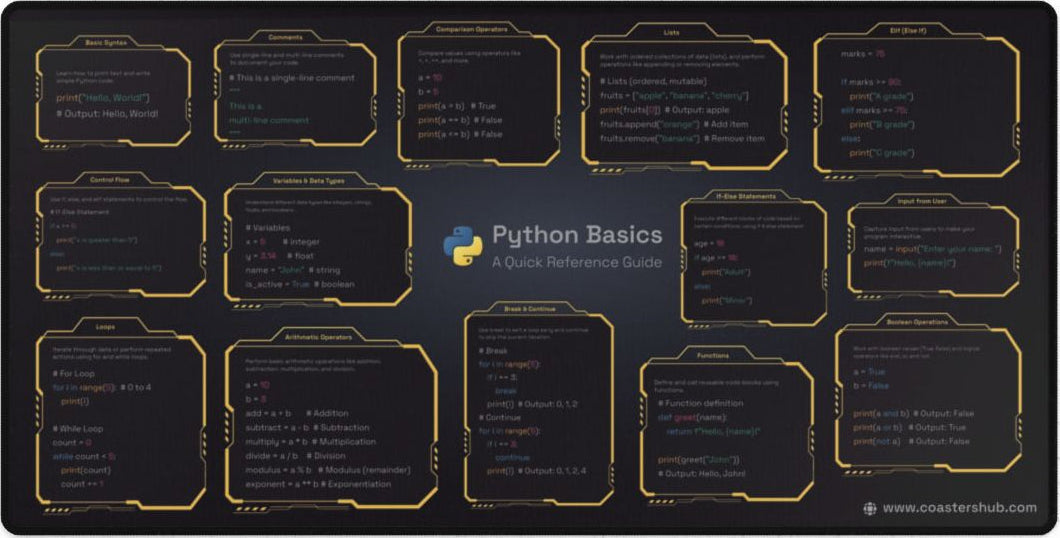Click the Control Flow card header
The image size is (1060, 538).
pos(108,180)
